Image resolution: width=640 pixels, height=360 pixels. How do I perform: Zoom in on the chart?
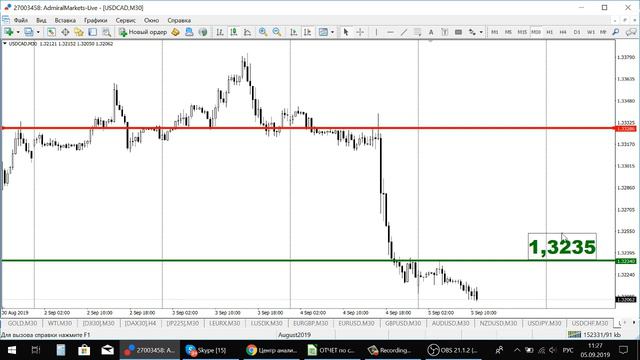click(x=263, y=32)
